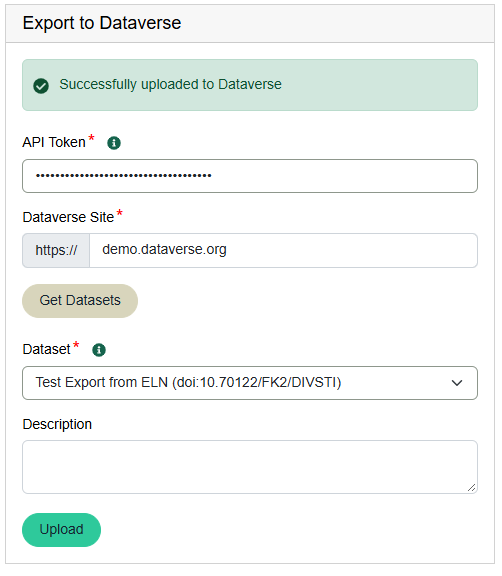This screenshot has height=576, width=502.
Task: Click the Get Datasets button
Action: point(80,301)
